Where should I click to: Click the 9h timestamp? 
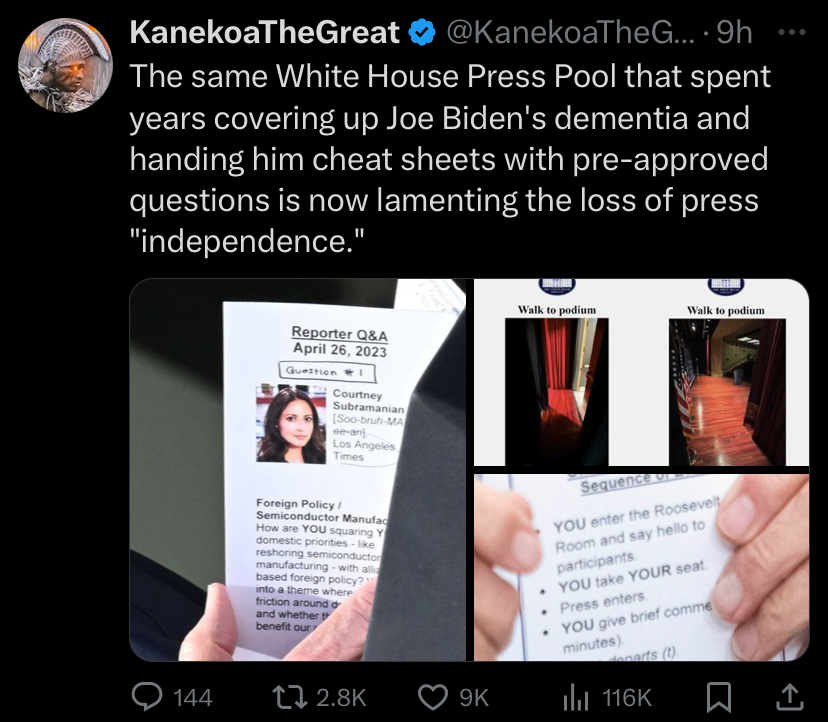[735, 33]
